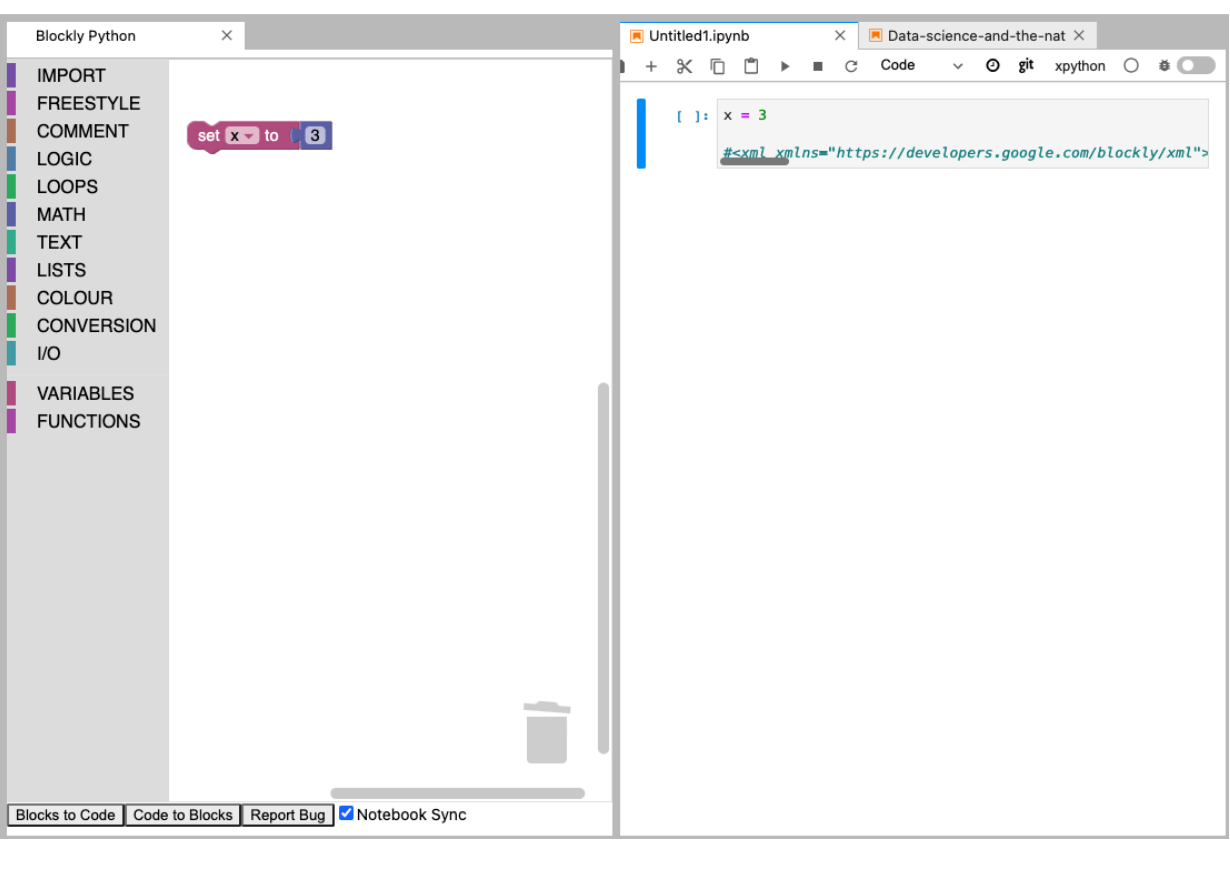Close the Data-science-and-the-nat tab
The image size is (1230, 872).
click(1079, 35)
